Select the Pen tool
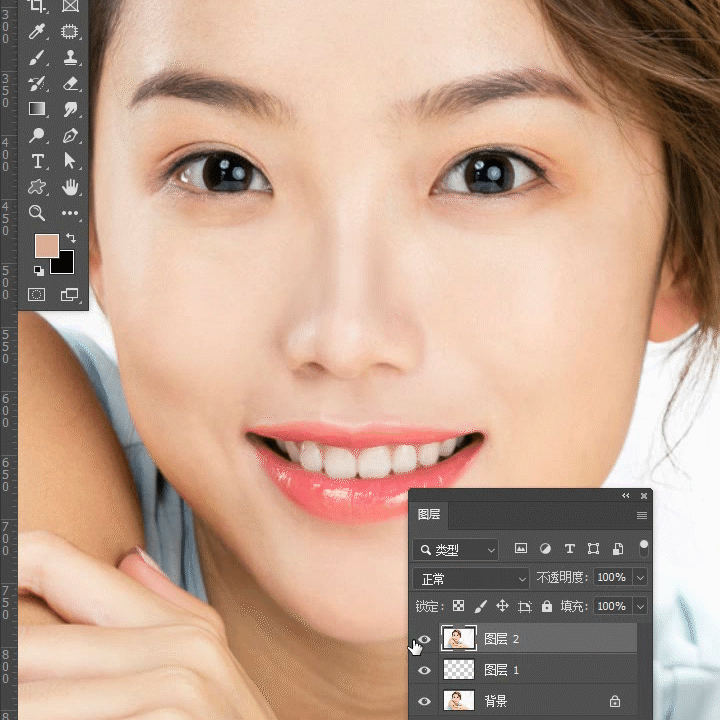The image size is (720, 720). click(x=70, y=135)
